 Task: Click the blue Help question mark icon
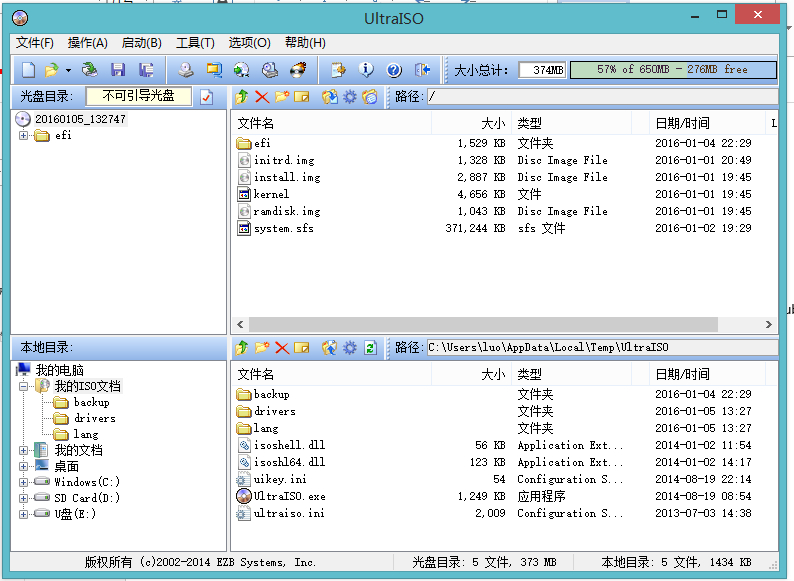[x=394, y=70]
